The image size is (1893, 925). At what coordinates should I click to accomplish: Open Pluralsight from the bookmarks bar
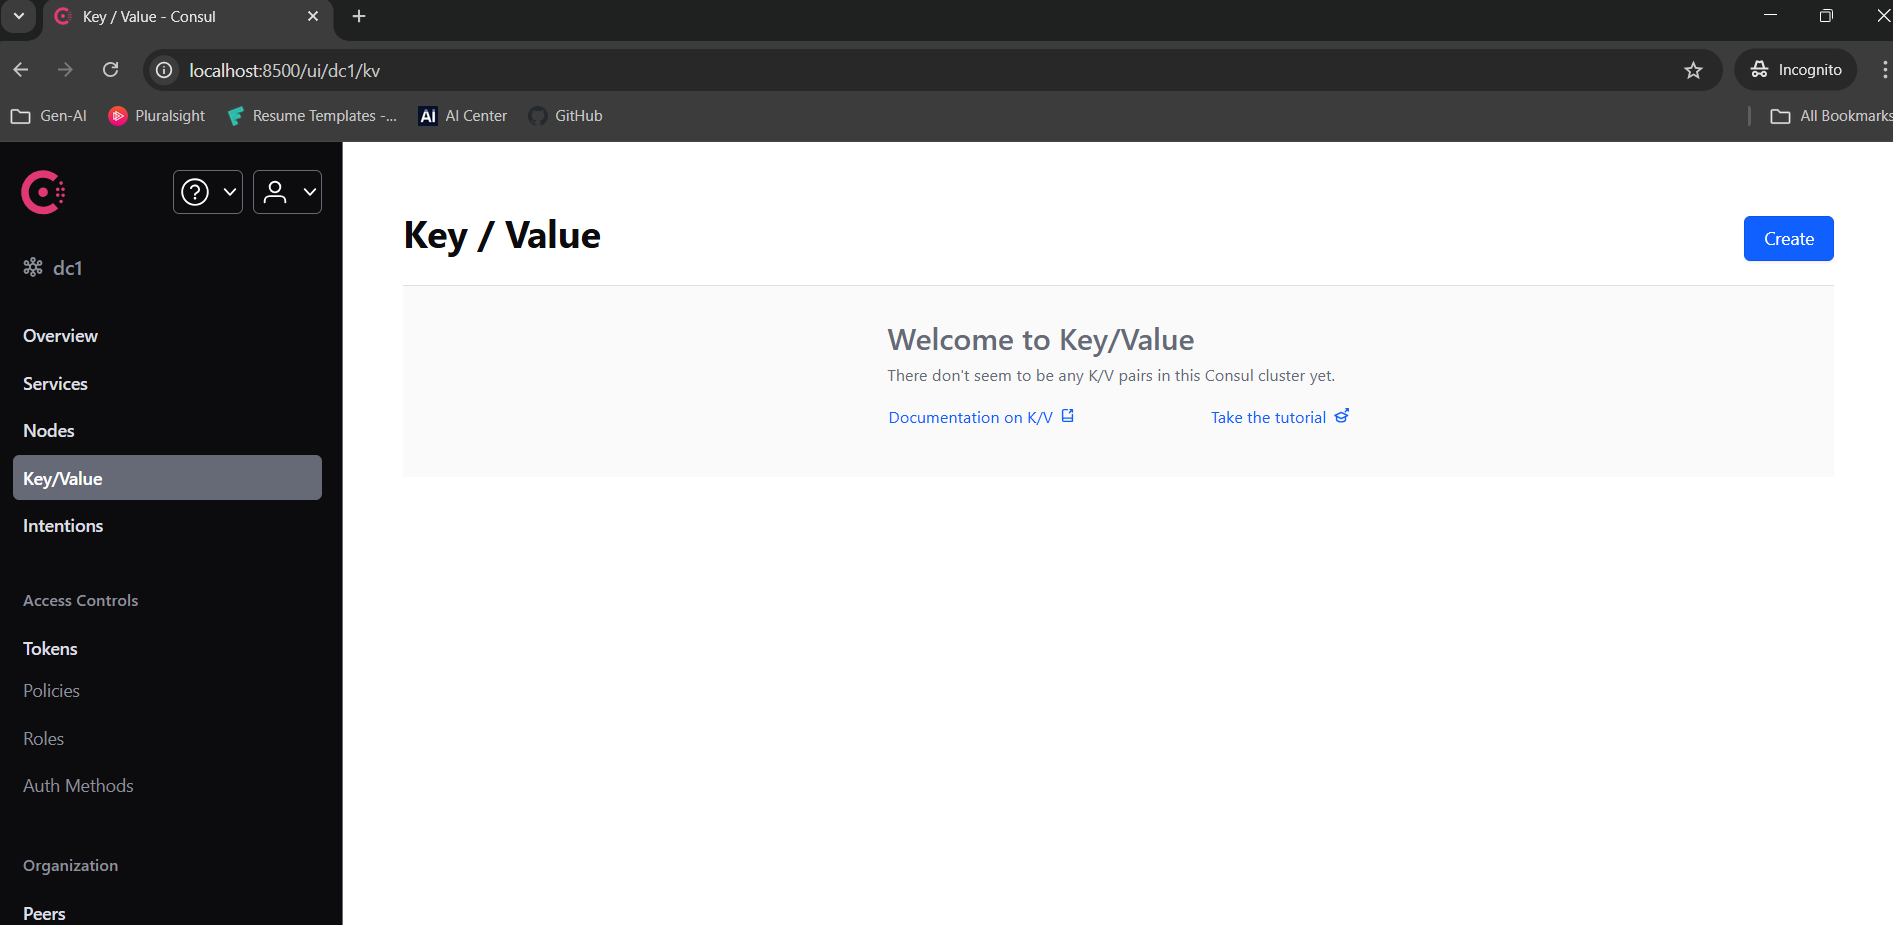[156, 116]
